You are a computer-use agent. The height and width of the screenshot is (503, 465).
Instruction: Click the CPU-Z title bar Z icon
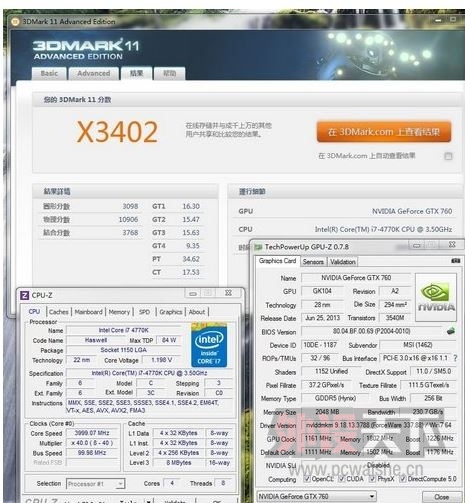(25, 295)
